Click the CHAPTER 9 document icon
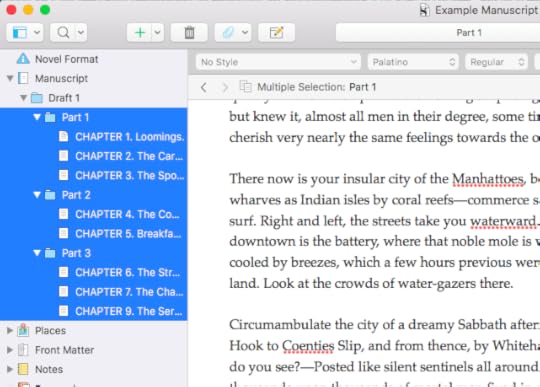Viewport: 540px width, 387px height. tap(63, 311)
